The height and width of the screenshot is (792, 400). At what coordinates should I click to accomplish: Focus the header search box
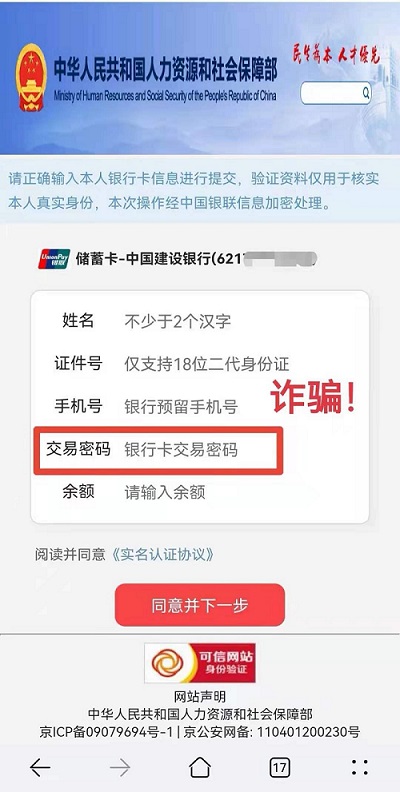click(336, 93)
